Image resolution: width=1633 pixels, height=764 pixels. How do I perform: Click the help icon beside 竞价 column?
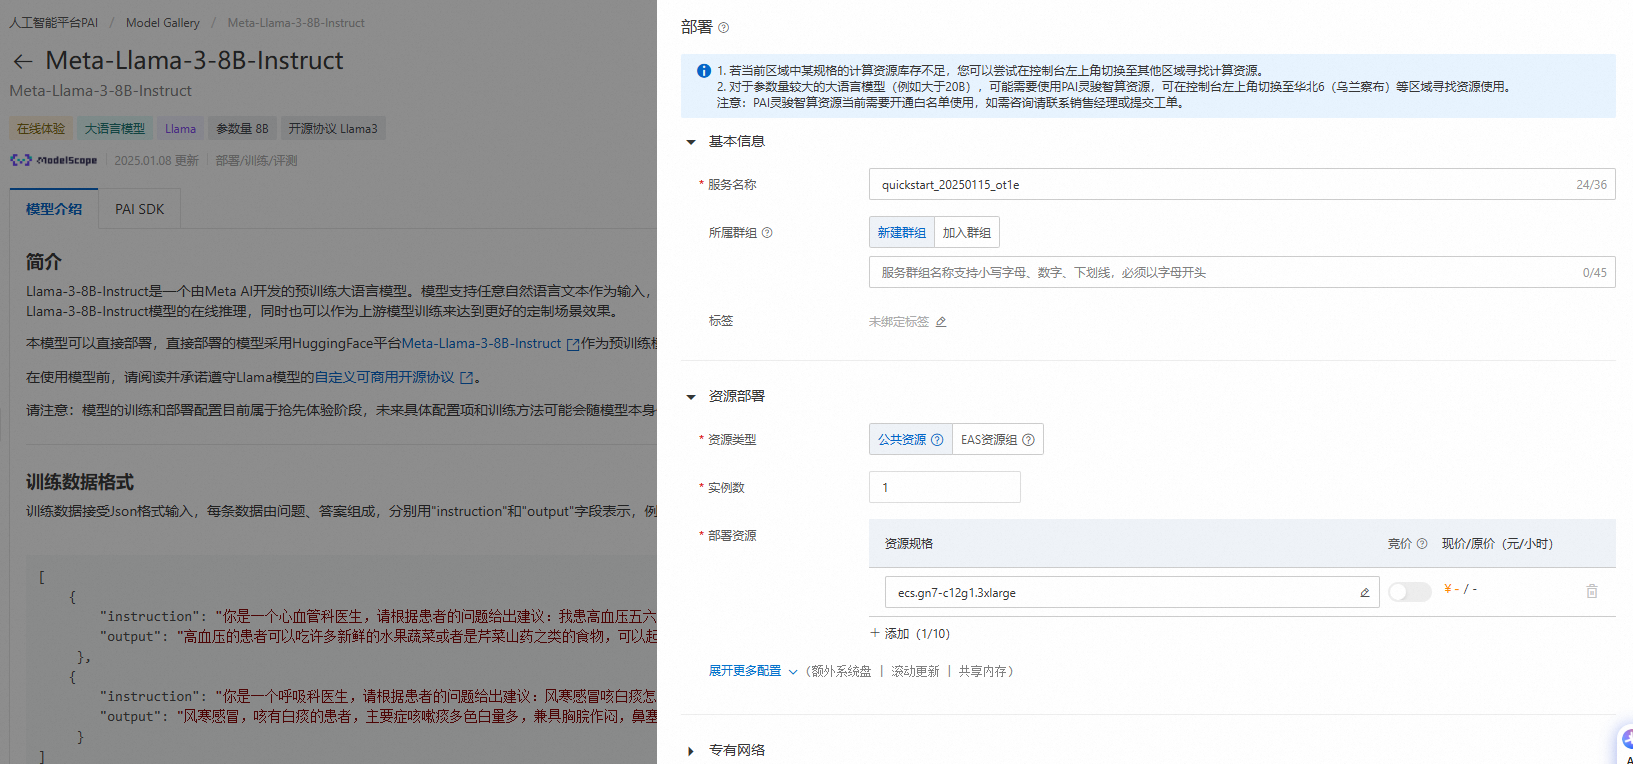1422,544
